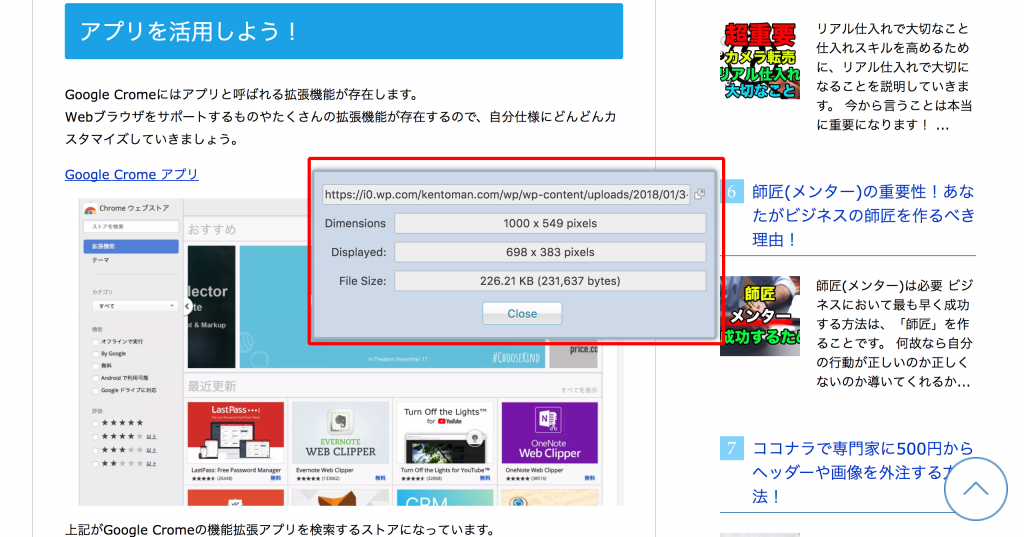This screenshot has height=537, width=1024.
Task: Click the ストアを検索 search box
Action: 131,227
